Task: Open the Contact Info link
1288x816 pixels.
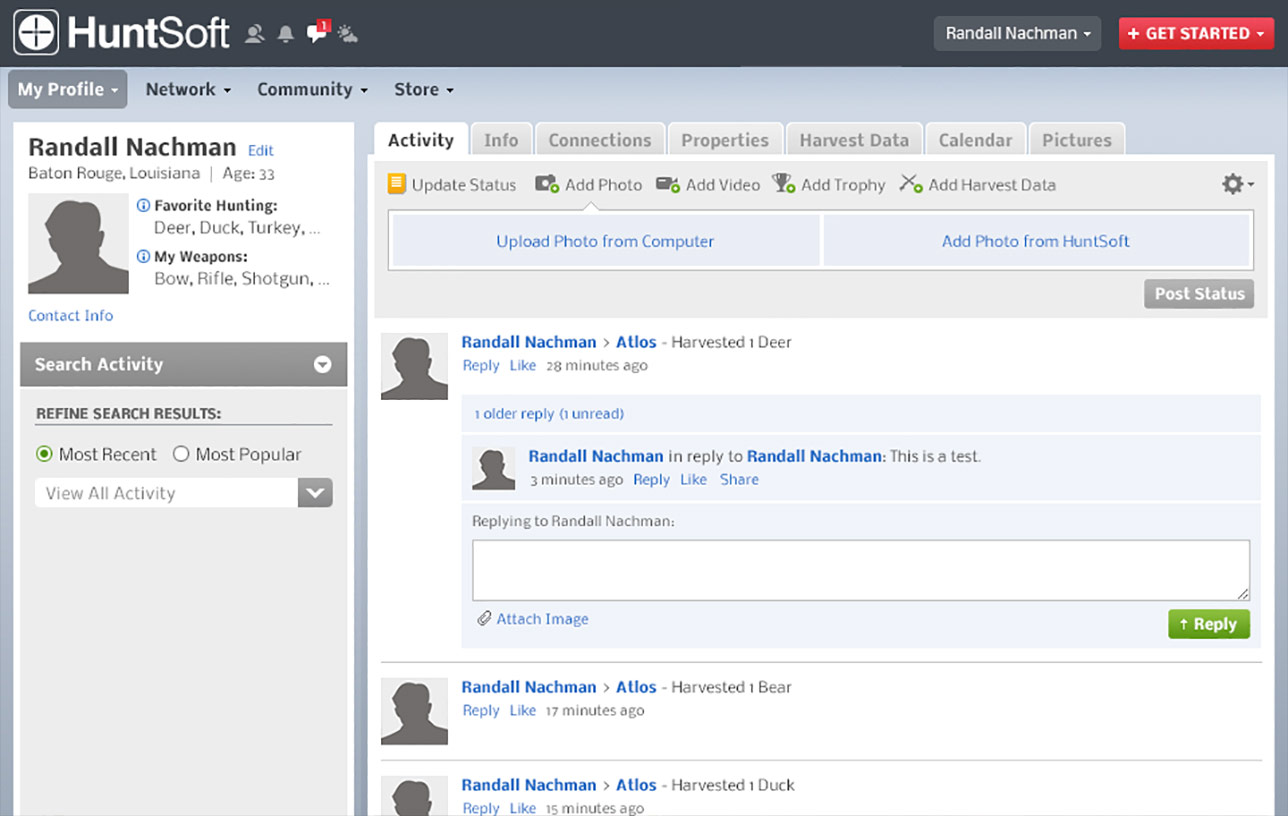Action: 70,315
